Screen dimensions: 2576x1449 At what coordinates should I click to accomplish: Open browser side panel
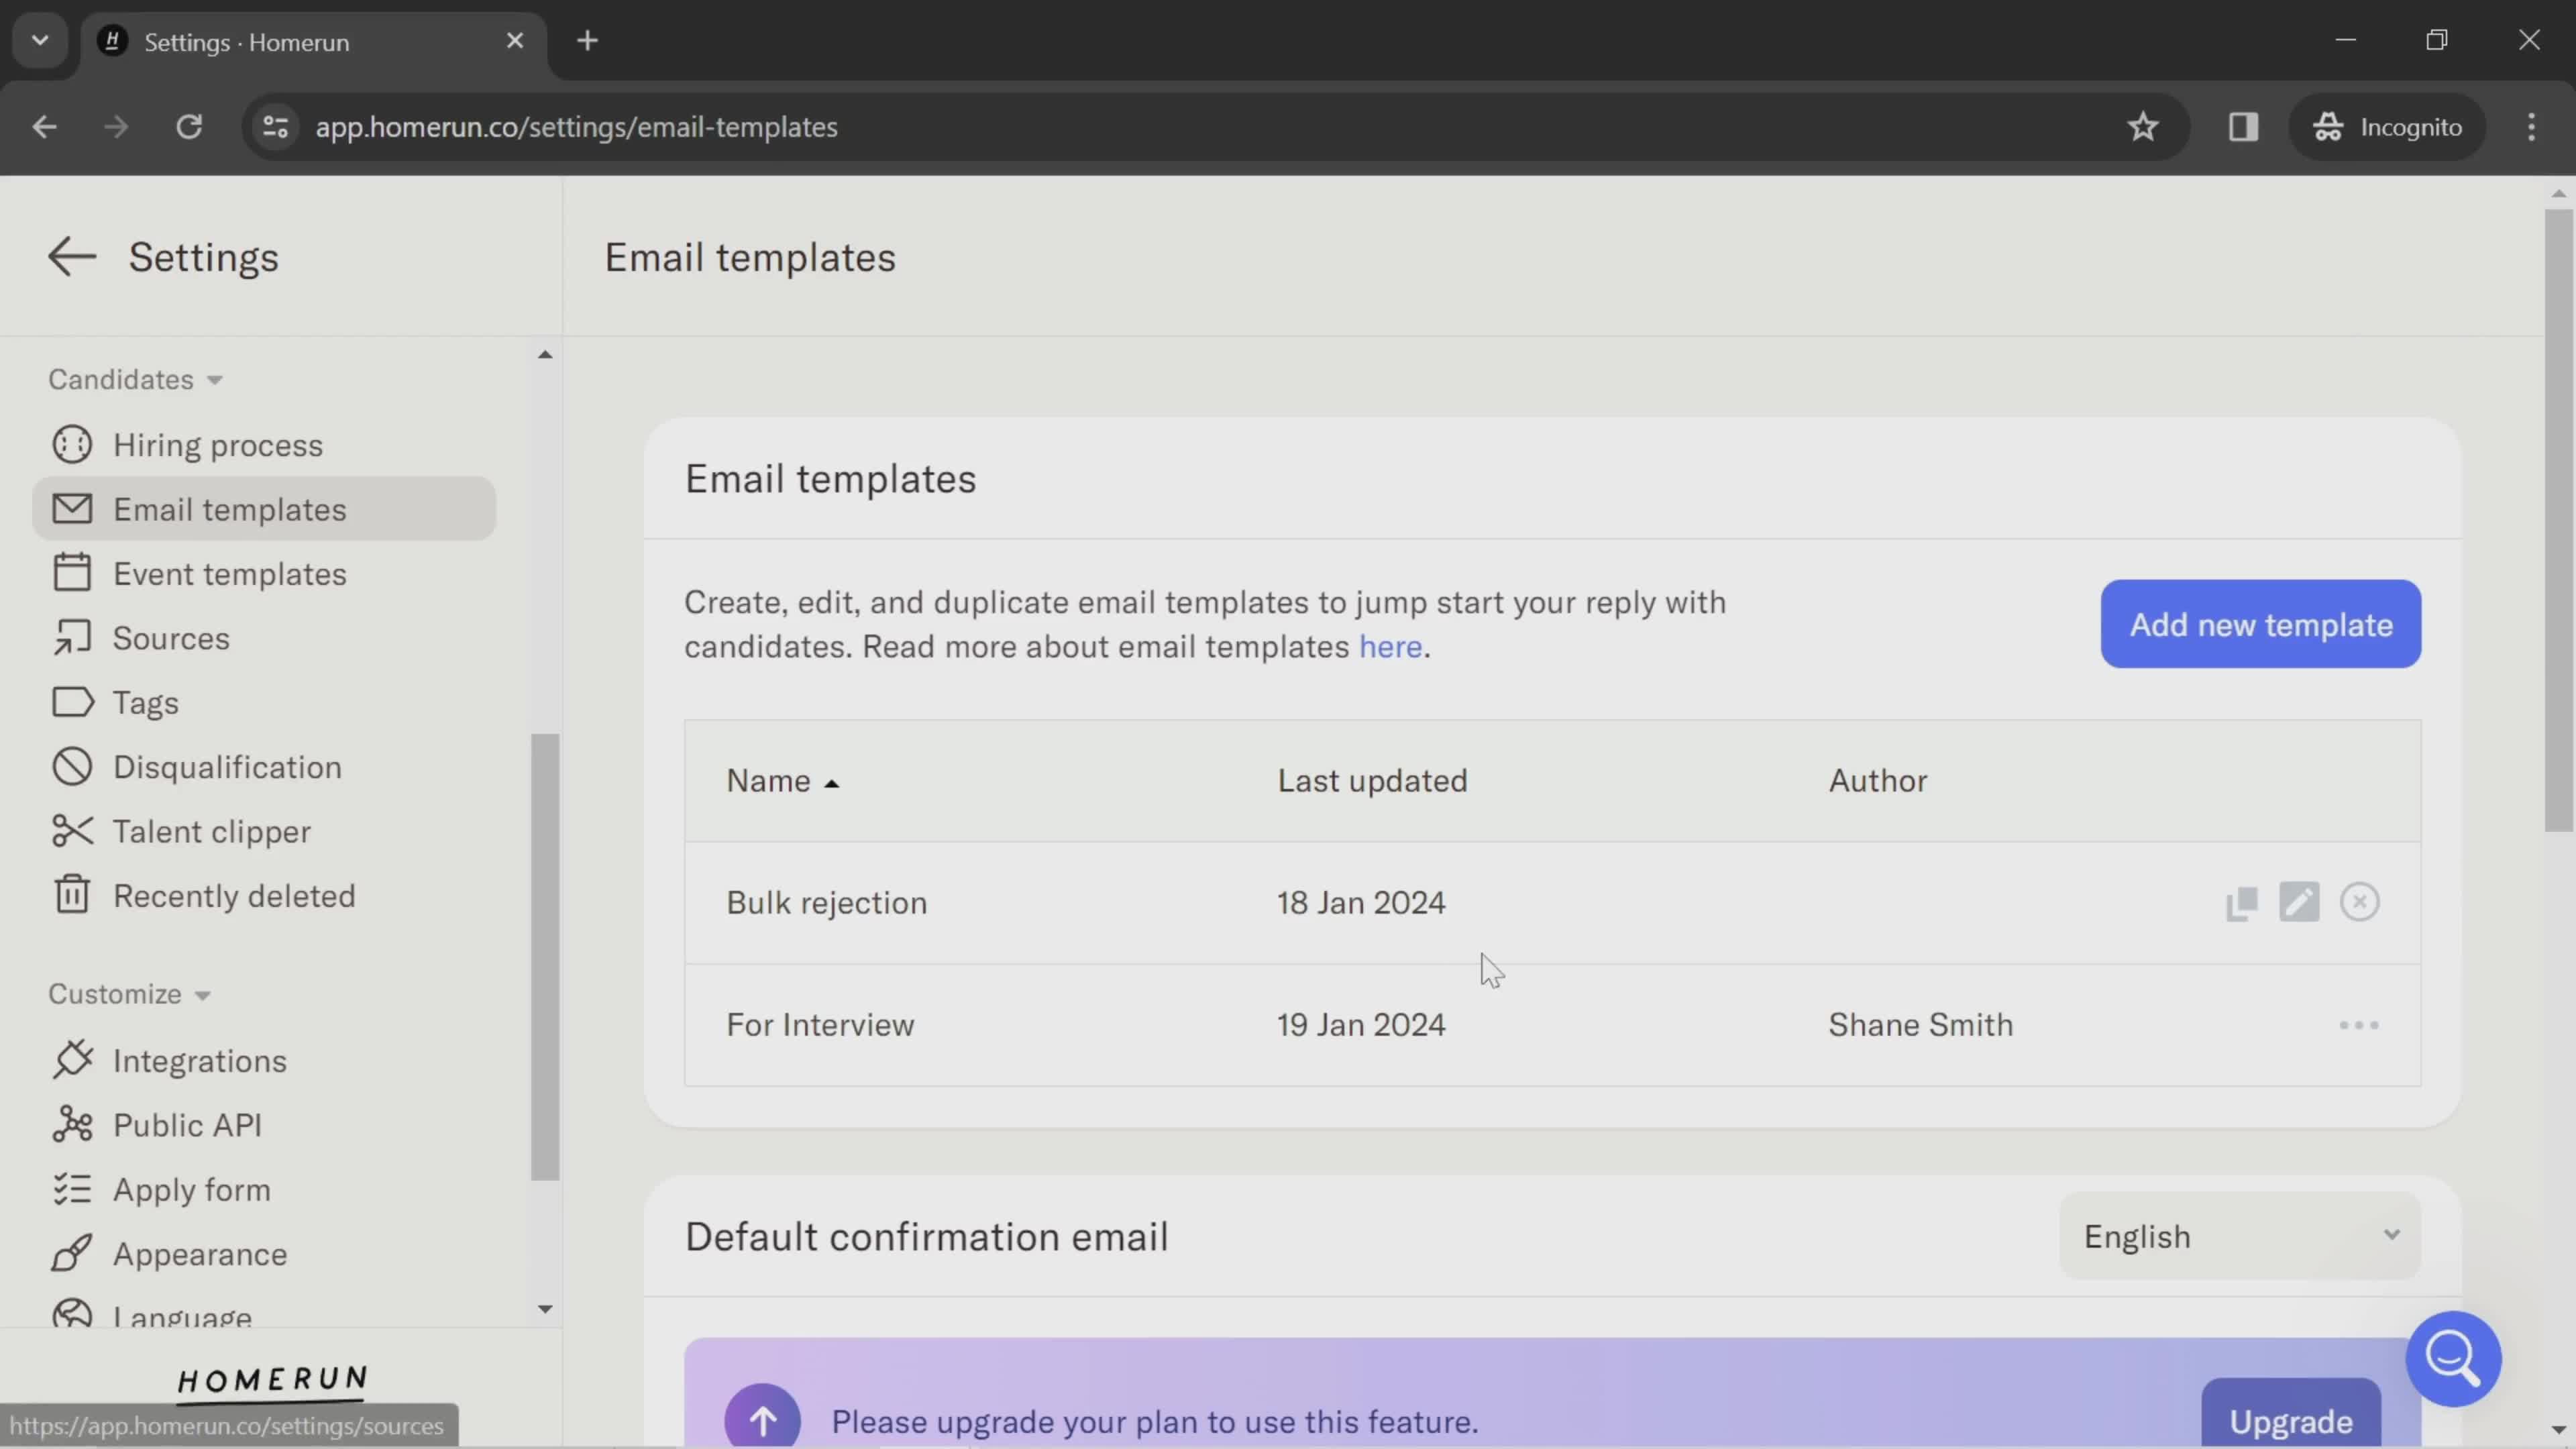coord(2243,127)
